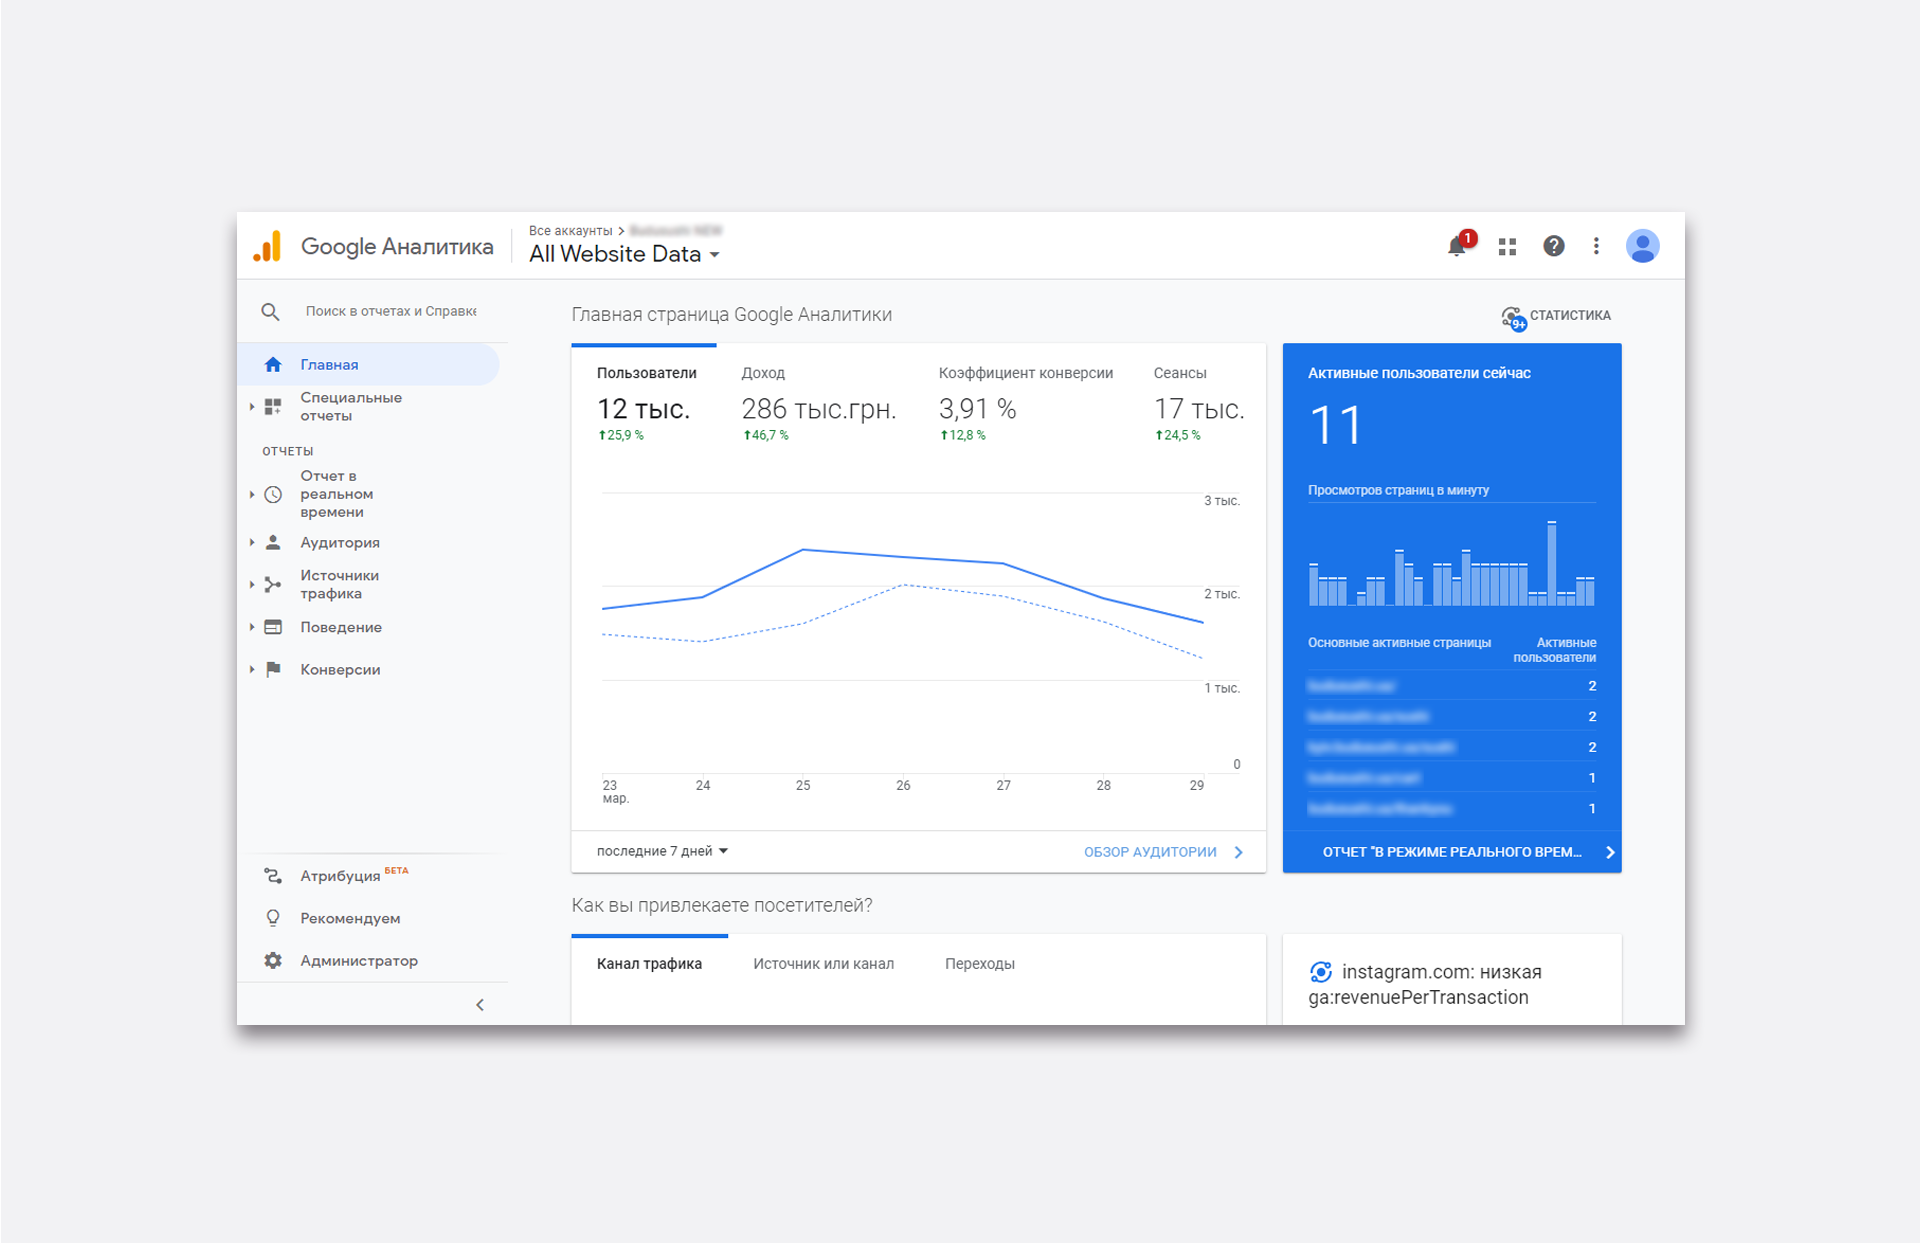The width and height of the screenshot is (1920, 1243).
Task: Switch to Источник или канал tab
Action: pyautogui.click(x=823, y=964)
